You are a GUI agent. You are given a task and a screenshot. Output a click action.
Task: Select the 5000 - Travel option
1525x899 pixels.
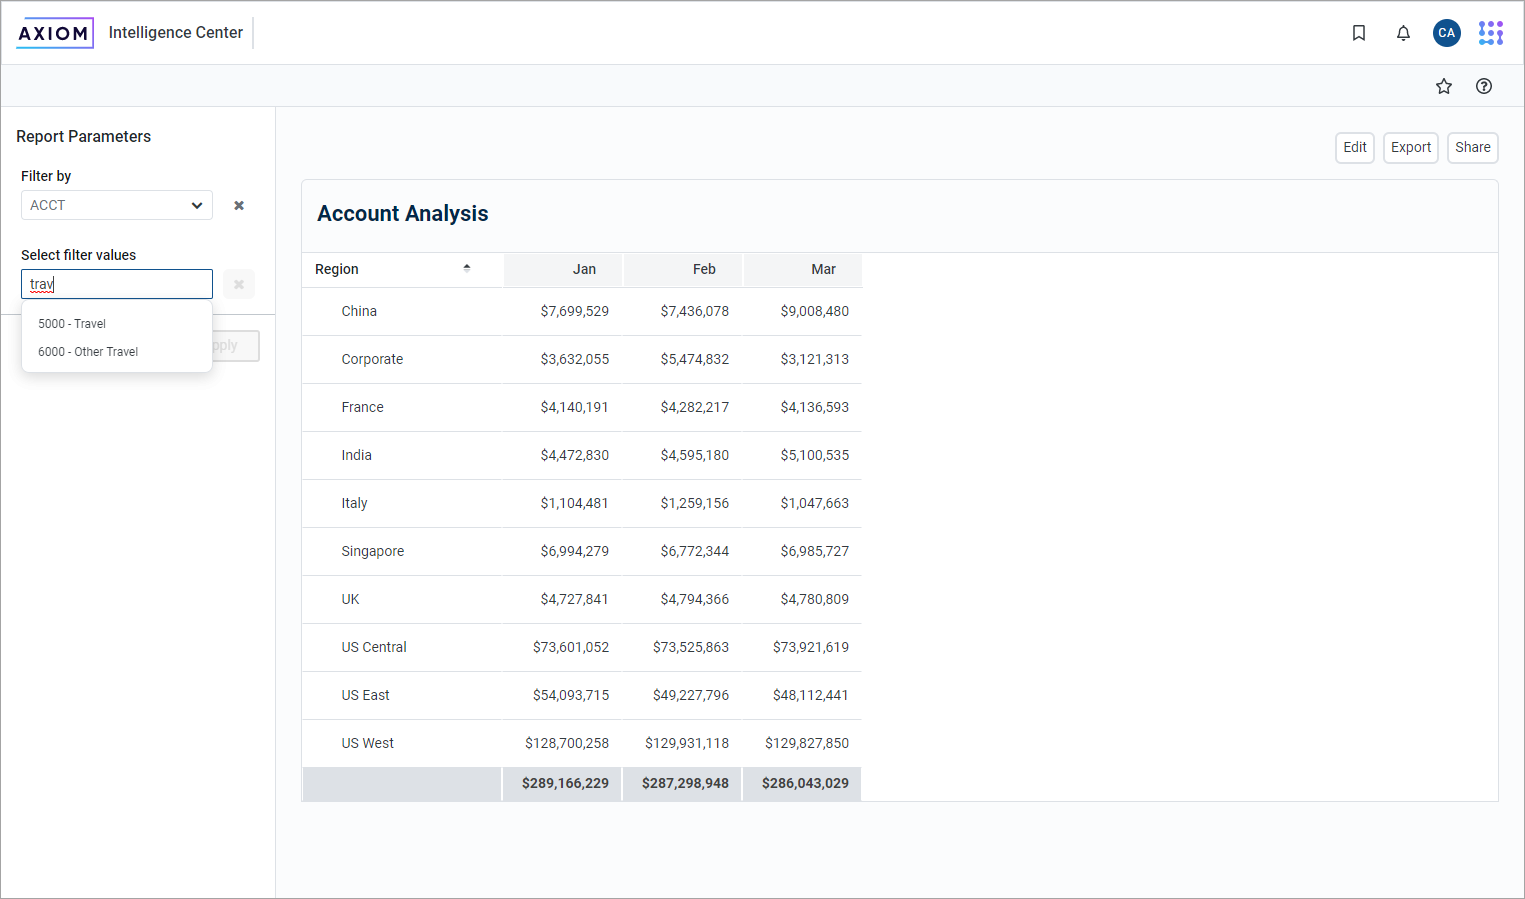coord(72,324)
